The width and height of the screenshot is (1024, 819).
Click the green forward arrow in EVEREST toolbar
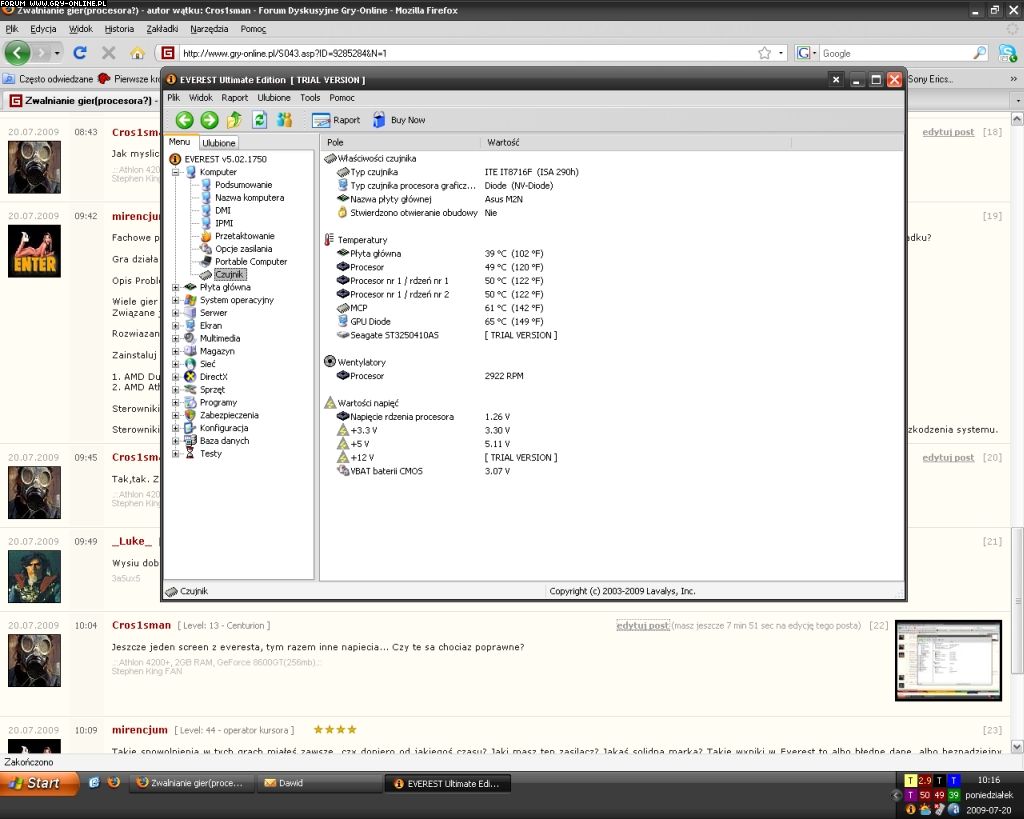point(209,120)
